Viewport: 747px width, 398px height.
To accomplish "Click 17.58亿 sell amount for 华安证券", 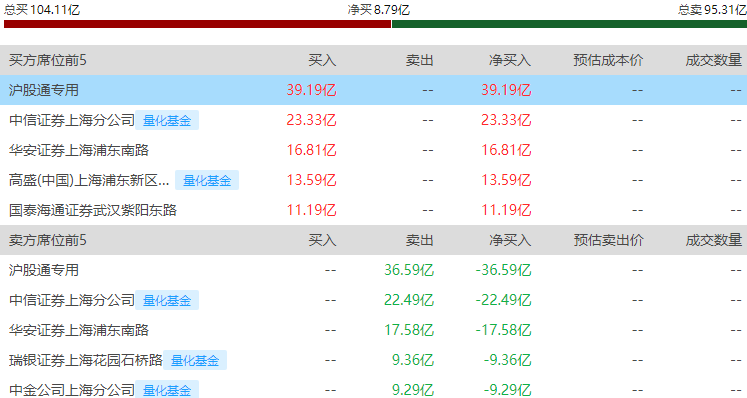I will tap(409, 330).
